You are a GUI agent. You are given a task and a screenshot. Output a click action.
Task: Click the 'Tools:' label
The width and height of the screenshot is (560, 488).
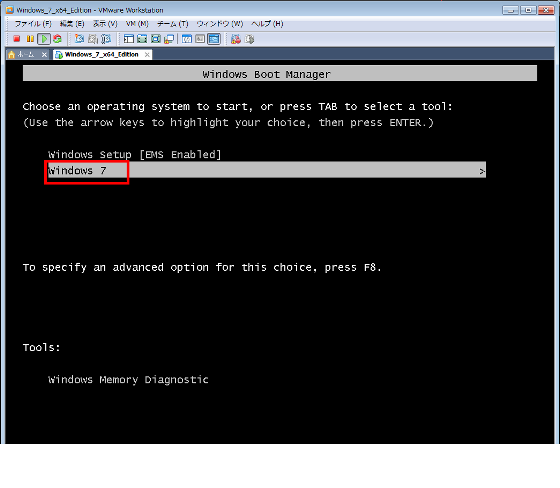[41, 347]
